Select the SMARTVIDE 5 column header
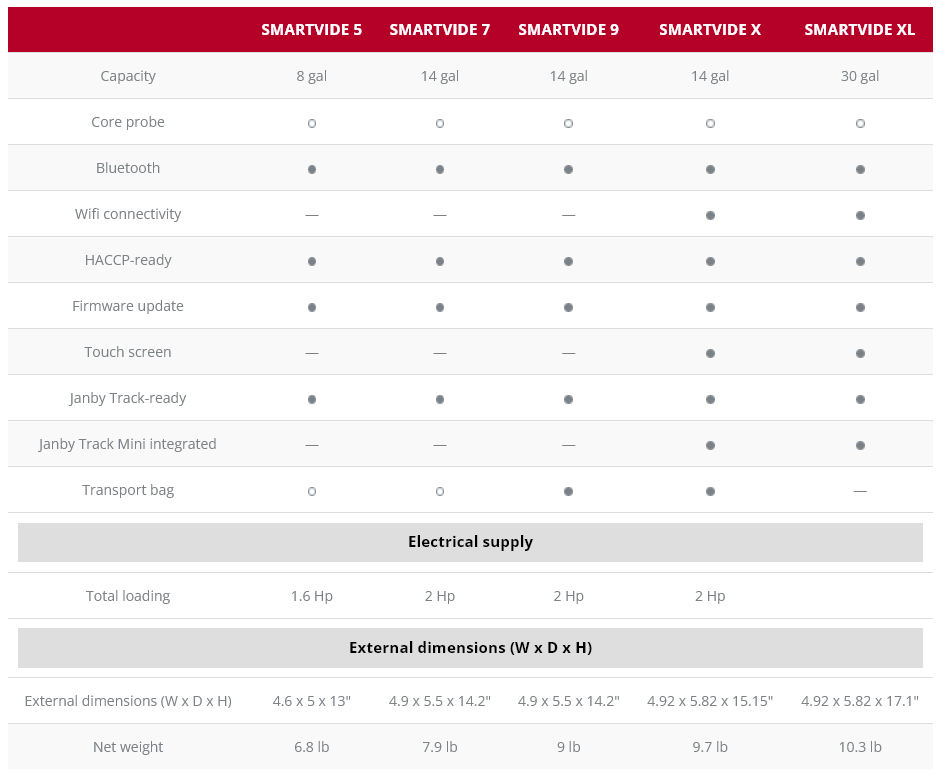Screen dimensions: 940x778 (x=312, y=30)
